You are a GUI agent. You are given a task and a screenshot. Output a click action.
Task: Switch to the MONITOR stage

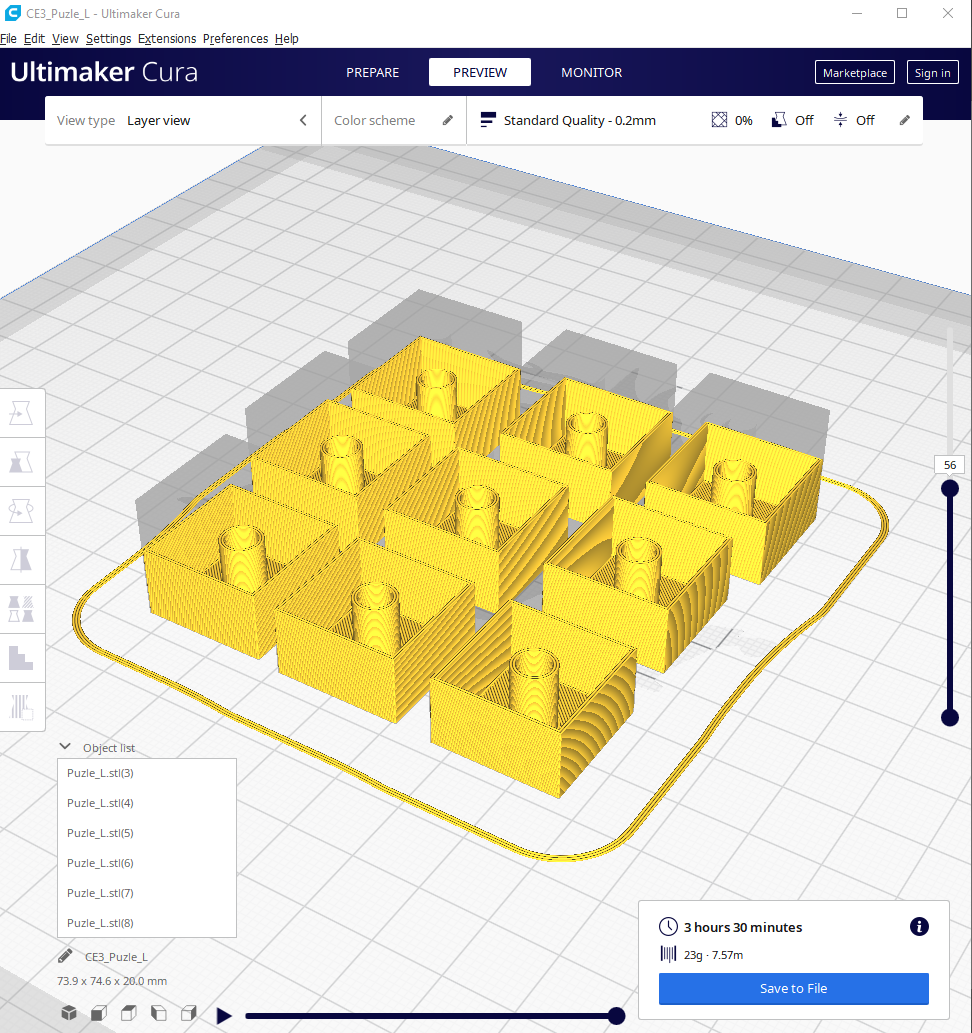click(x=591, y=72)
